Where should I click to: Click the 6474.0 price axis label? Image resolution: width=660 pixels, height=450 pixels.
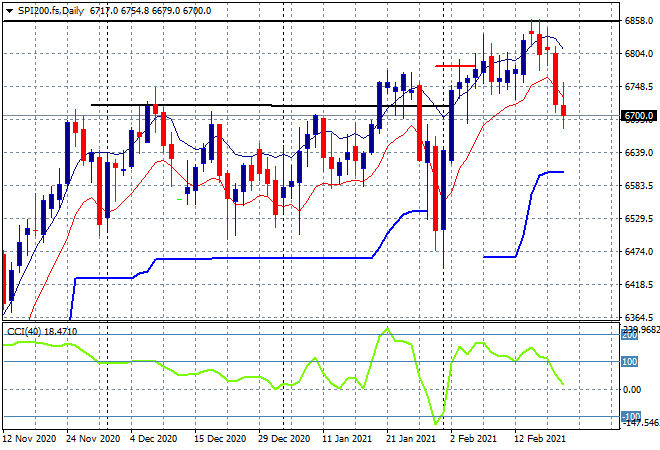tap(639, 251)
